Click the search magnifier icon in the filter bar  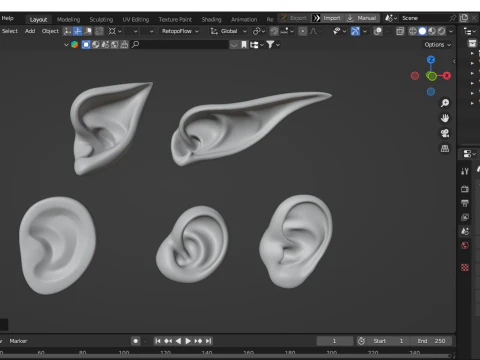click(135, 44)
